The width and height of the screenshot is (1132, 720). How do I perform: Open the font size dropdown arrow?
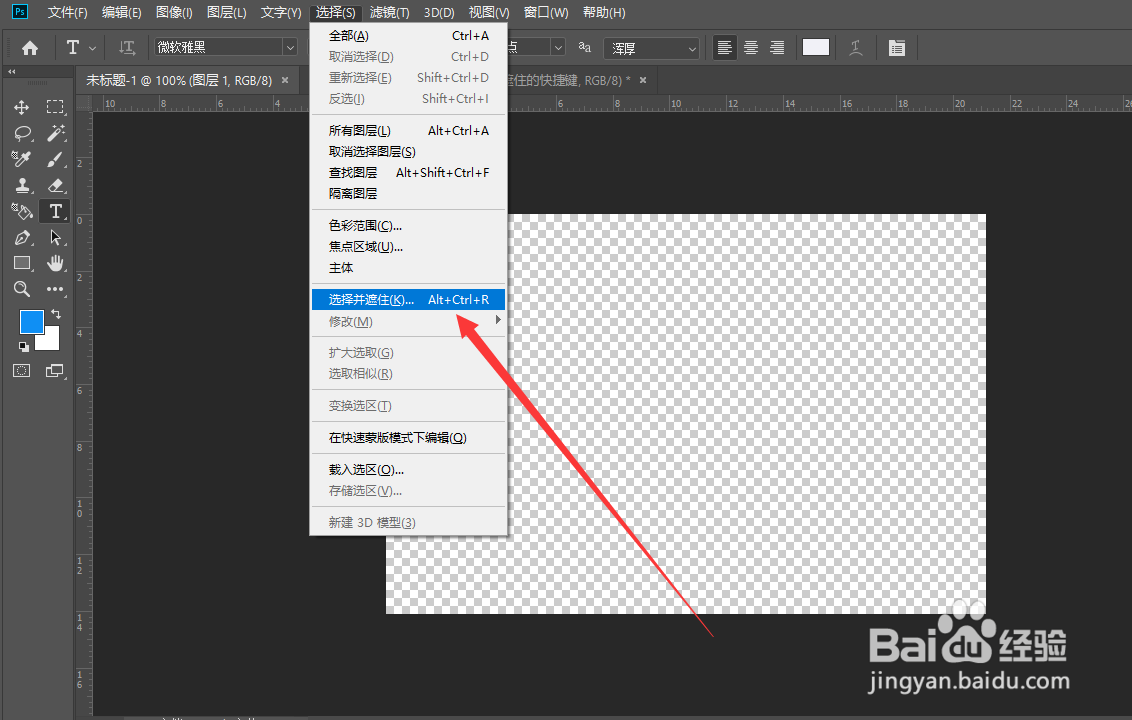click(557, 48)
